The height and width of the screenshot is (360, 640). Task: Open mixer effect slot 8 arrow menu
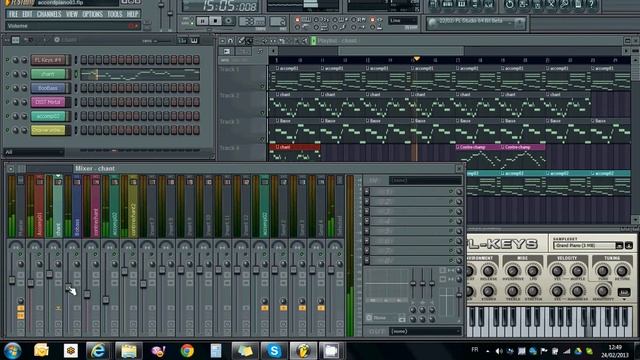click(367, 260)
